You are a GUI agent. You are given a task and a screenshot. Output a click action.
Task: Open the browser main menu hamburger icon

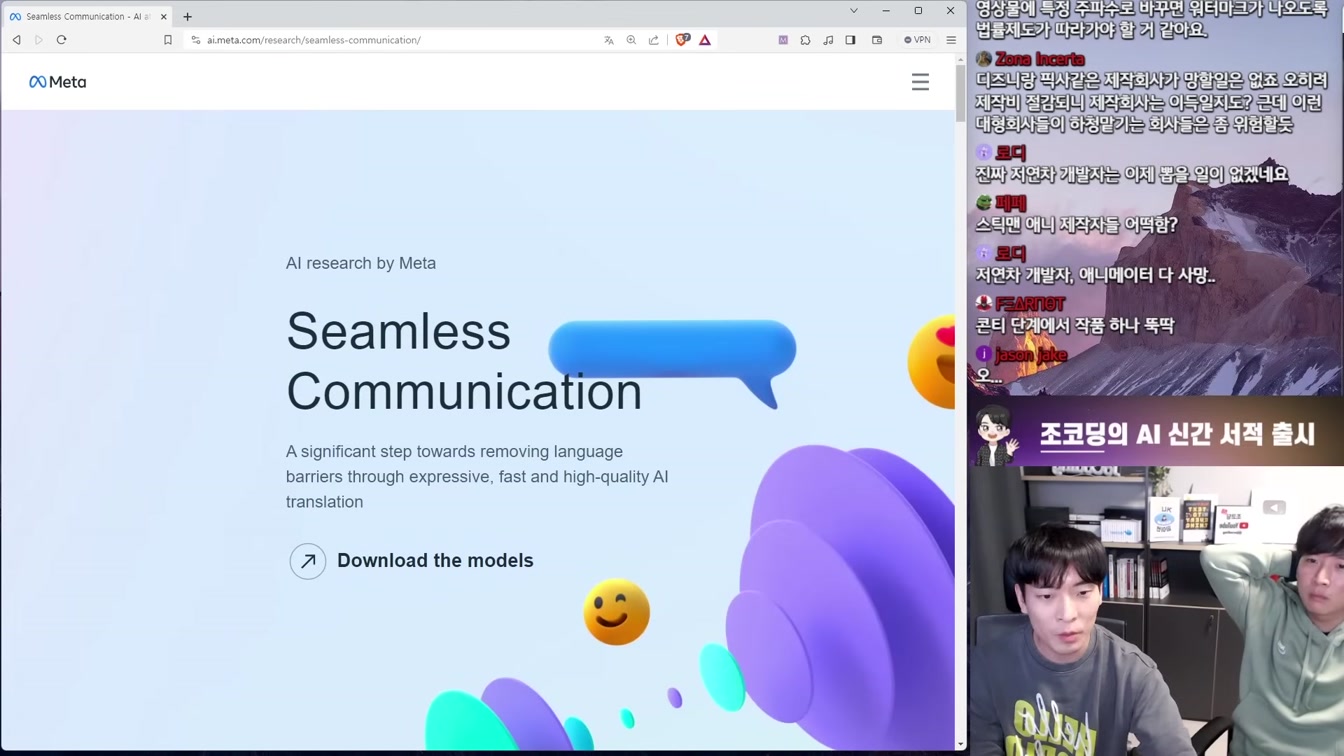951,40
